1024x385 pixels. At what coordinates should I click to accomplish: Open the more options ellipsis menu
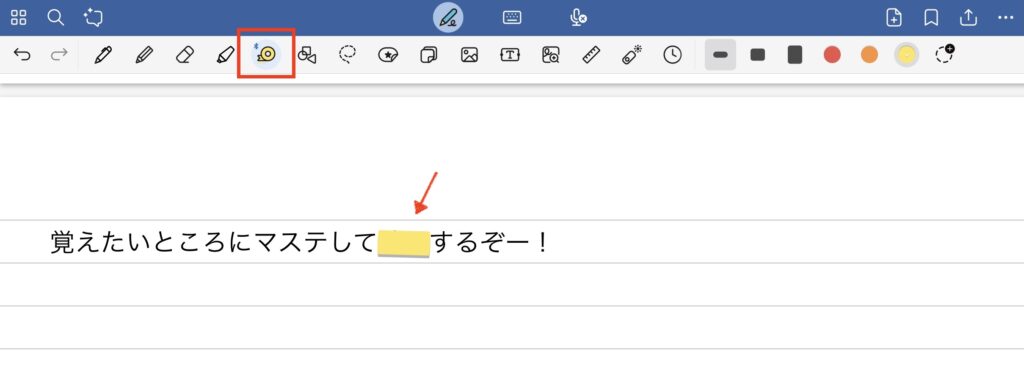[x=1006, y=18]
